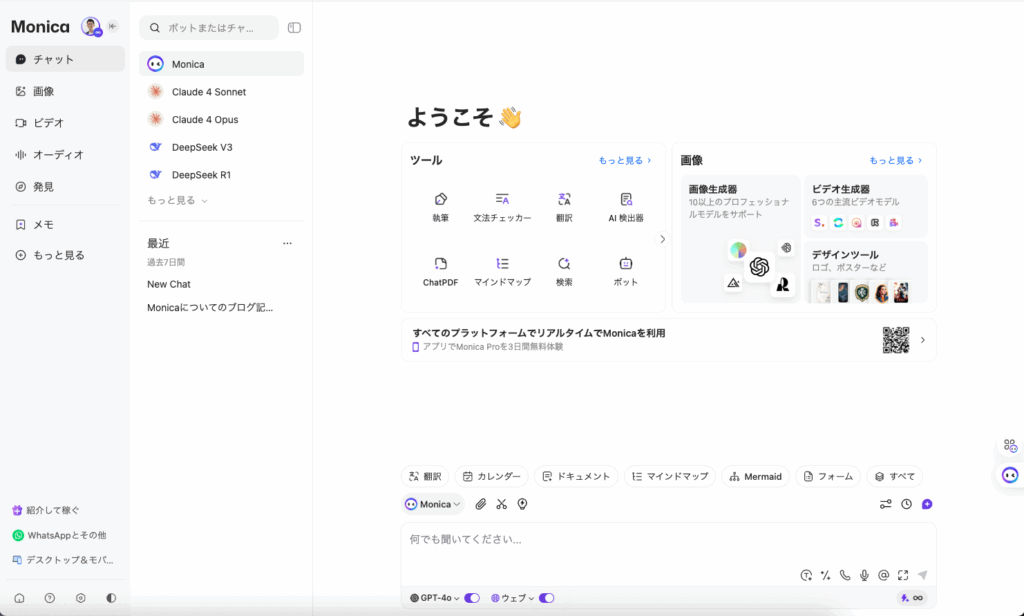Click もっと見る link in ツール panel
Viewport: 1024px width, 616px height.
(x=625, y=160)
